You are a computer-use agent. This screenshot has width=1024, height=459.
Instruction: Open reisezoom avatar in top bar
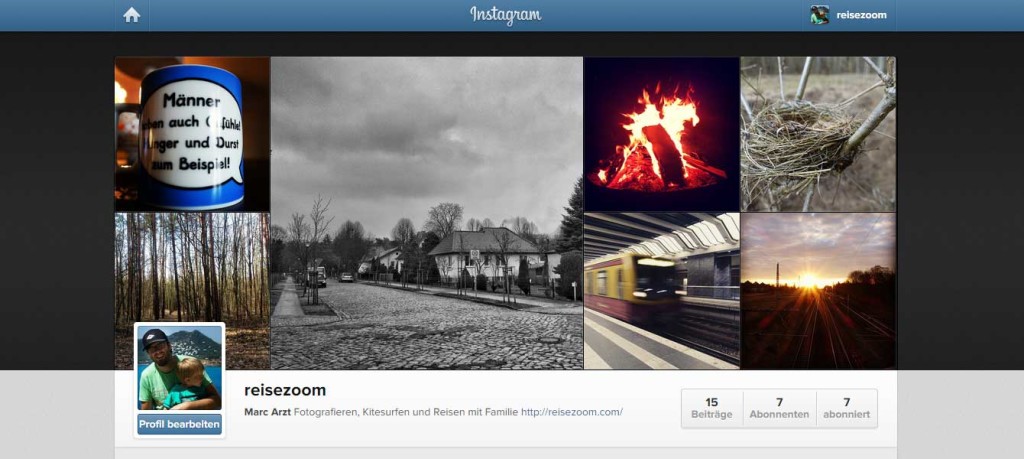(x=820, y=15)
